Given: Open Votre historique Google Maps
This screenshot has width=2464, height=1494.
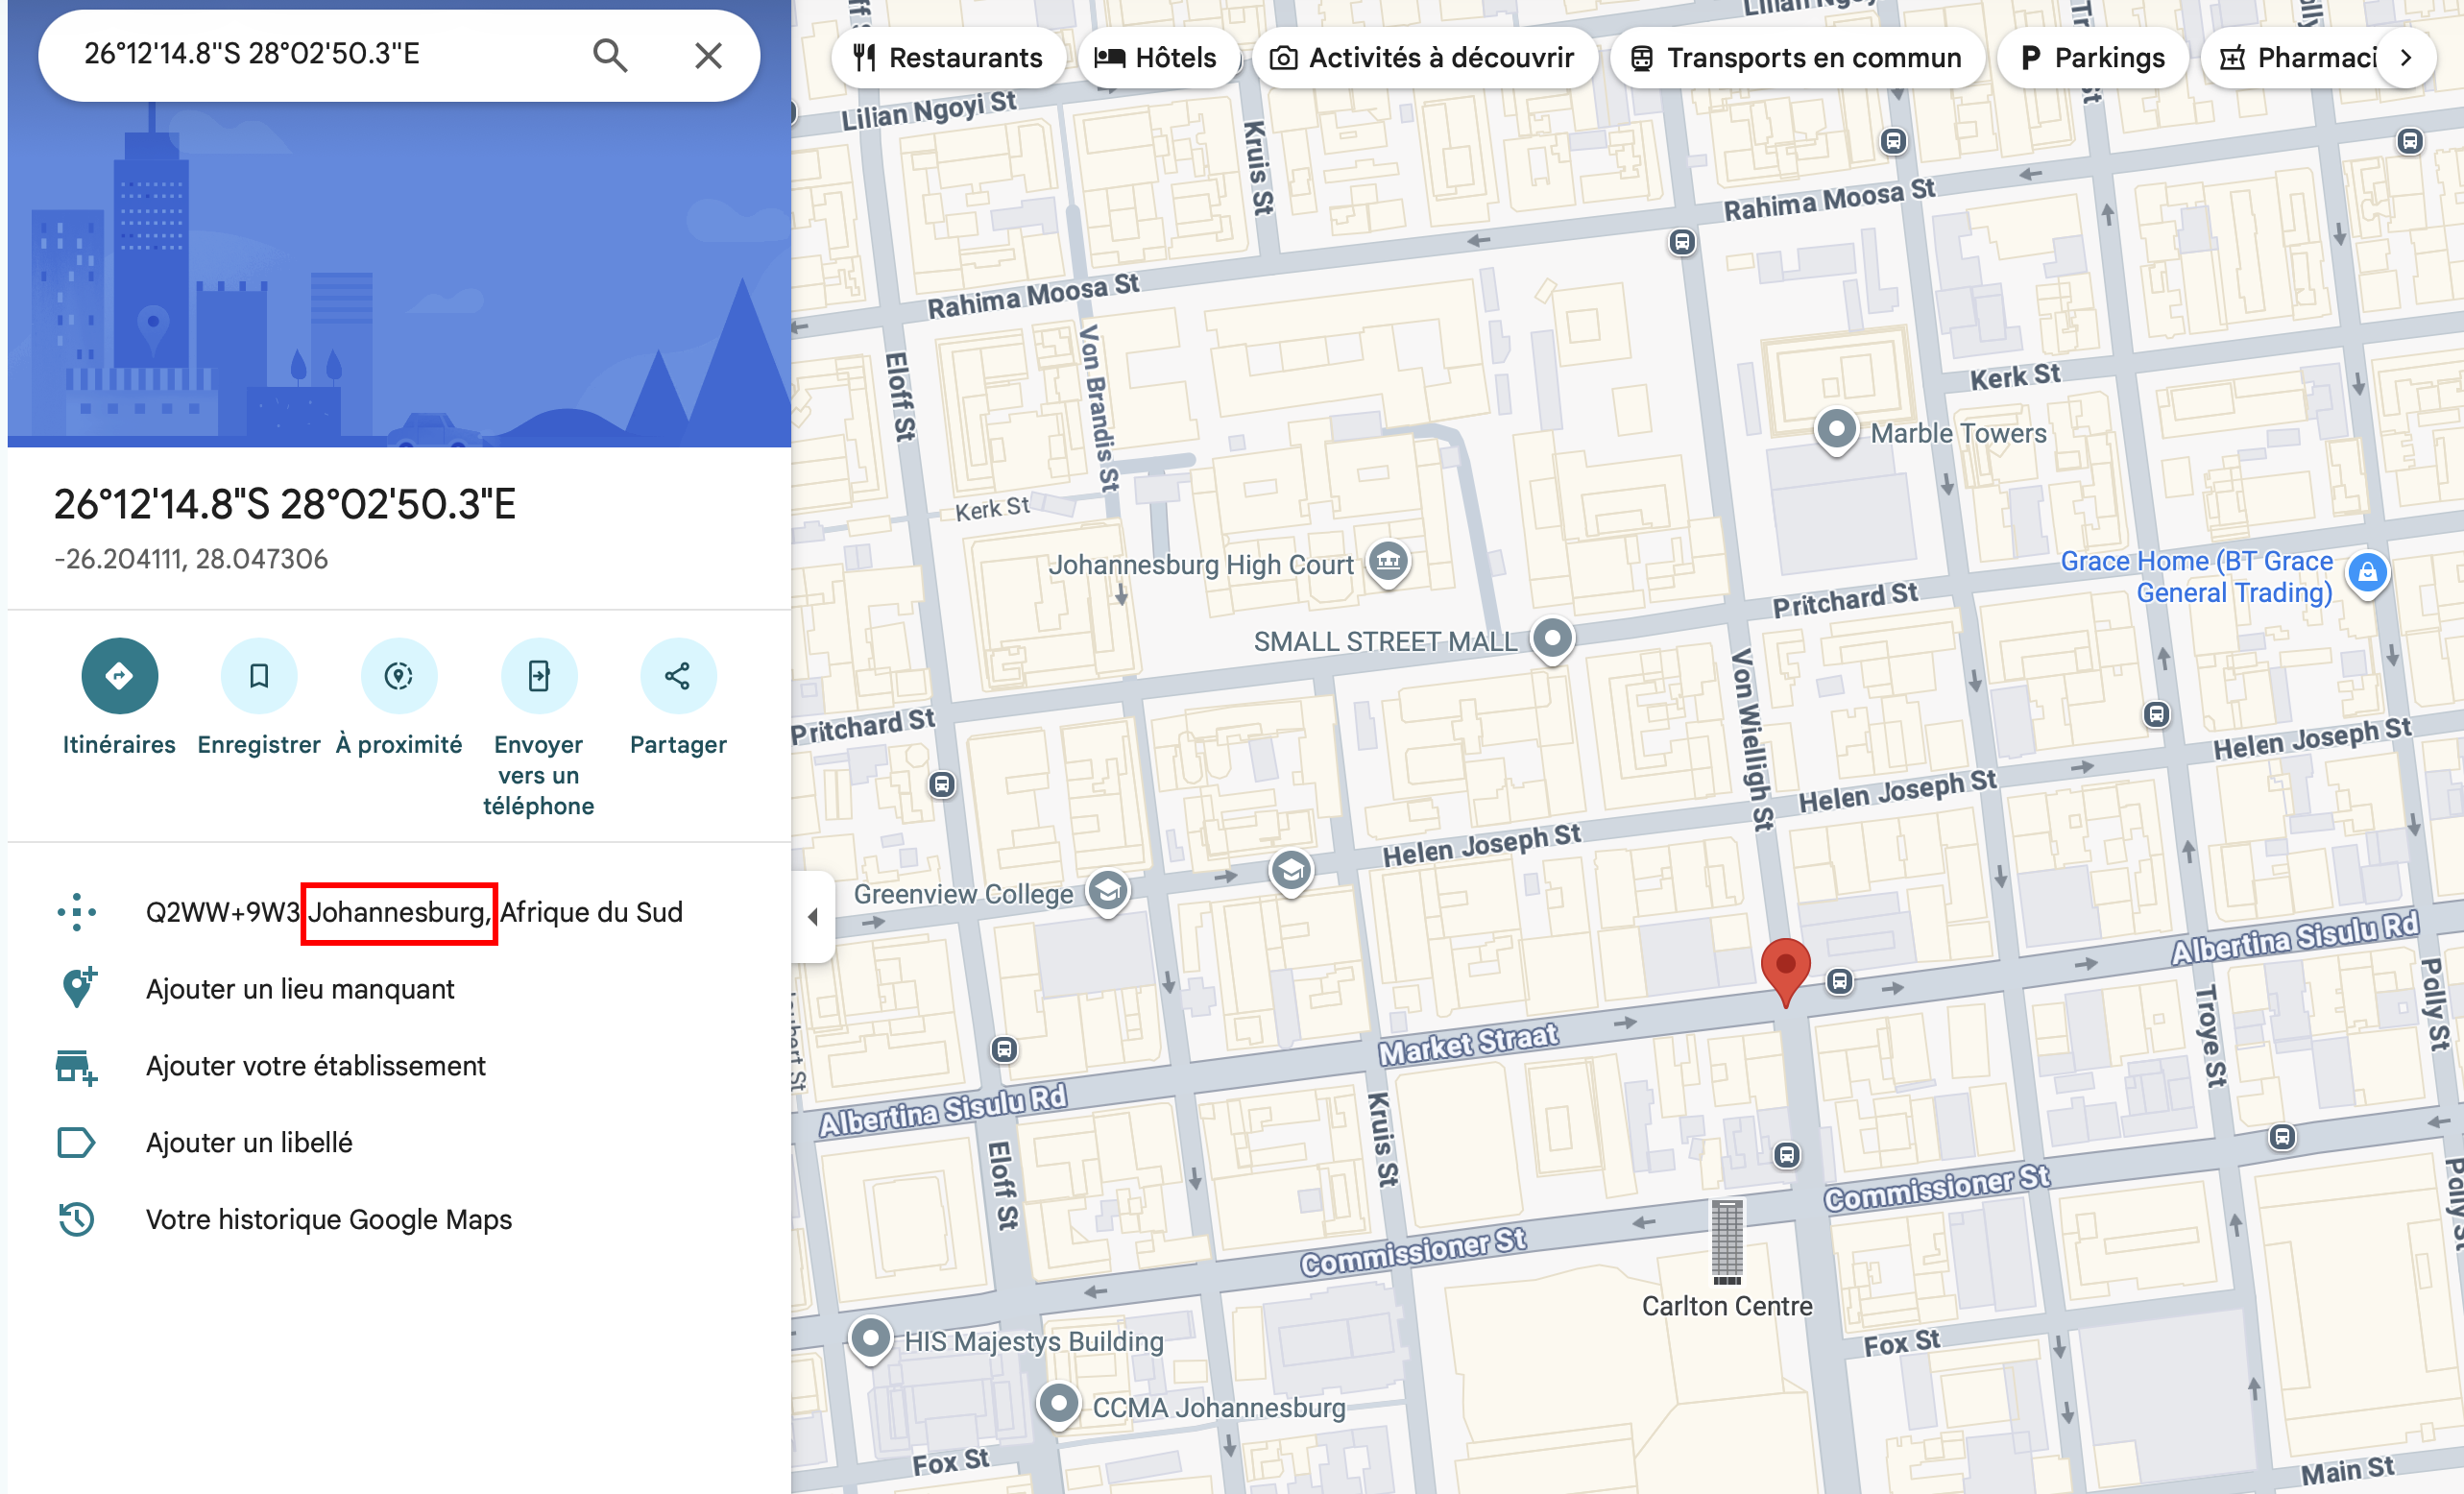Looking at the screenshot, I should [x=329, y=1220].
